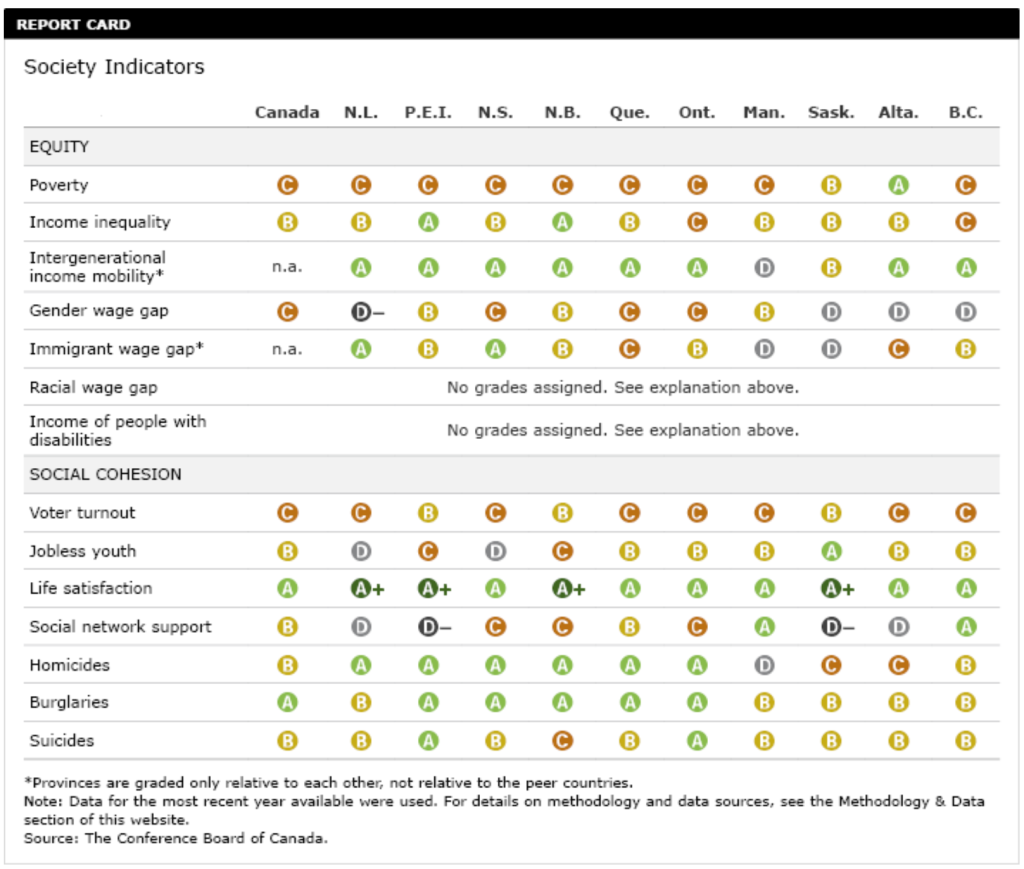Click B.C.'s A grade for Social network support
This screenshot has width=1024, height=869.
click(x=965, y=627)
